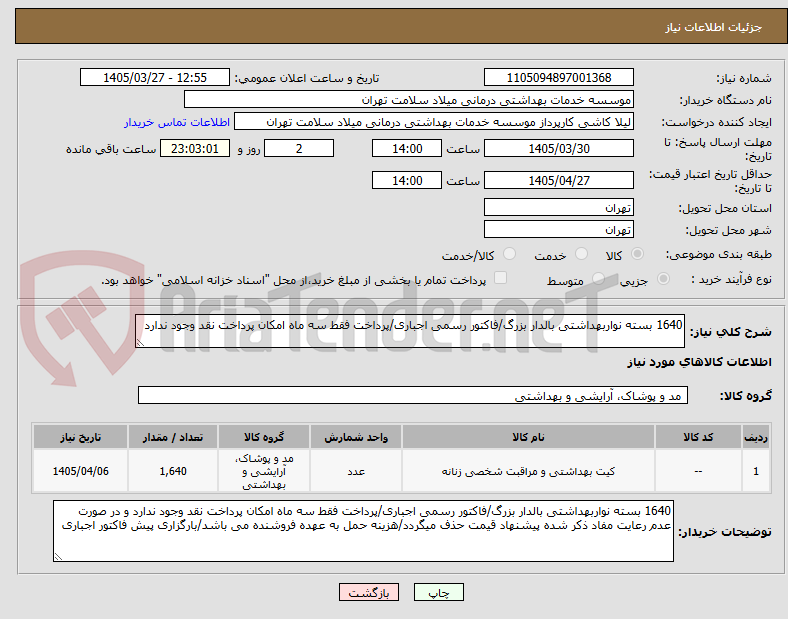Image resolution: width=788 pixels, height=619 pixels.
Task: Click the شهر محل تحویل field
Action: point(558,230)
